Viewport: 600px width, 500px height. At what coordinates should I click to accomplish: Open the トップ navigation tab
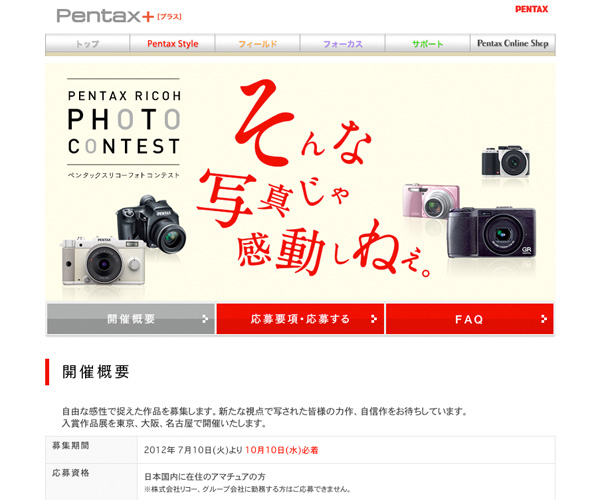[88, 44]
